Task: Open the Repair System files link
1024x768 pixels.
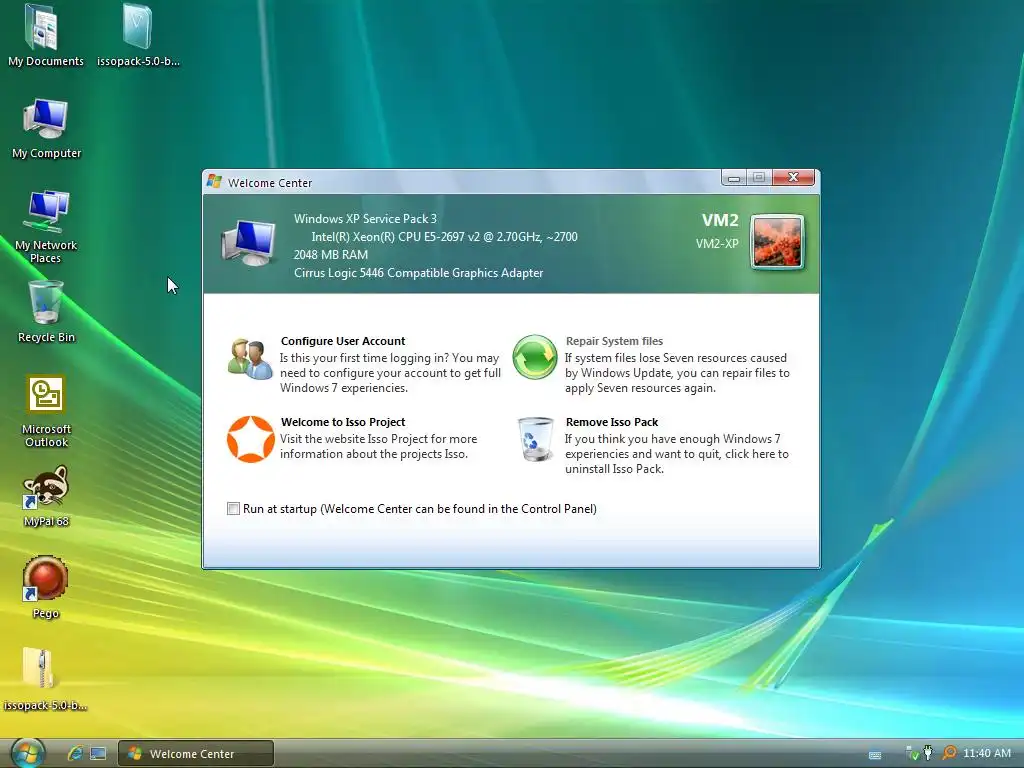Action: coord(614,341)
